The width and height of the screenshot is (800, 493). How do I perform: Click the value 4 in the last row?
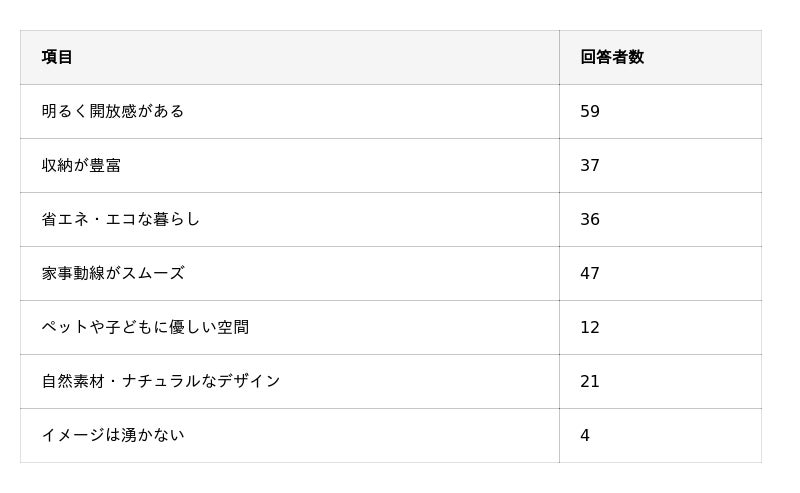[585, 435]
